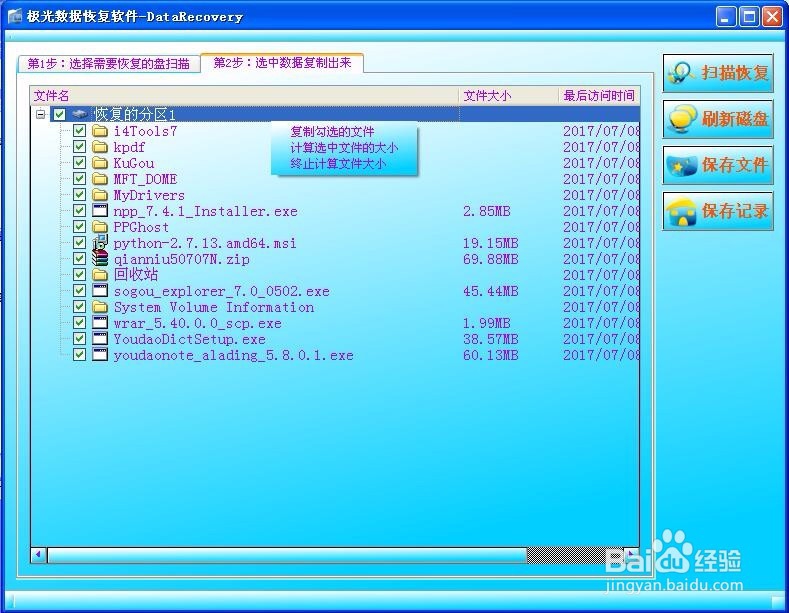Click the 扫描恢复 button
Image resolution: width=789 pixels, height=613 pixels.
coord(718,73)
